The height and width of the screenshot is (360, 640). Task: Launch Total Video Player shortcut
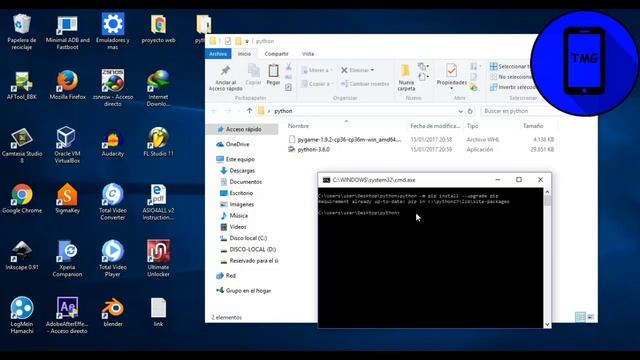point(113,259)
